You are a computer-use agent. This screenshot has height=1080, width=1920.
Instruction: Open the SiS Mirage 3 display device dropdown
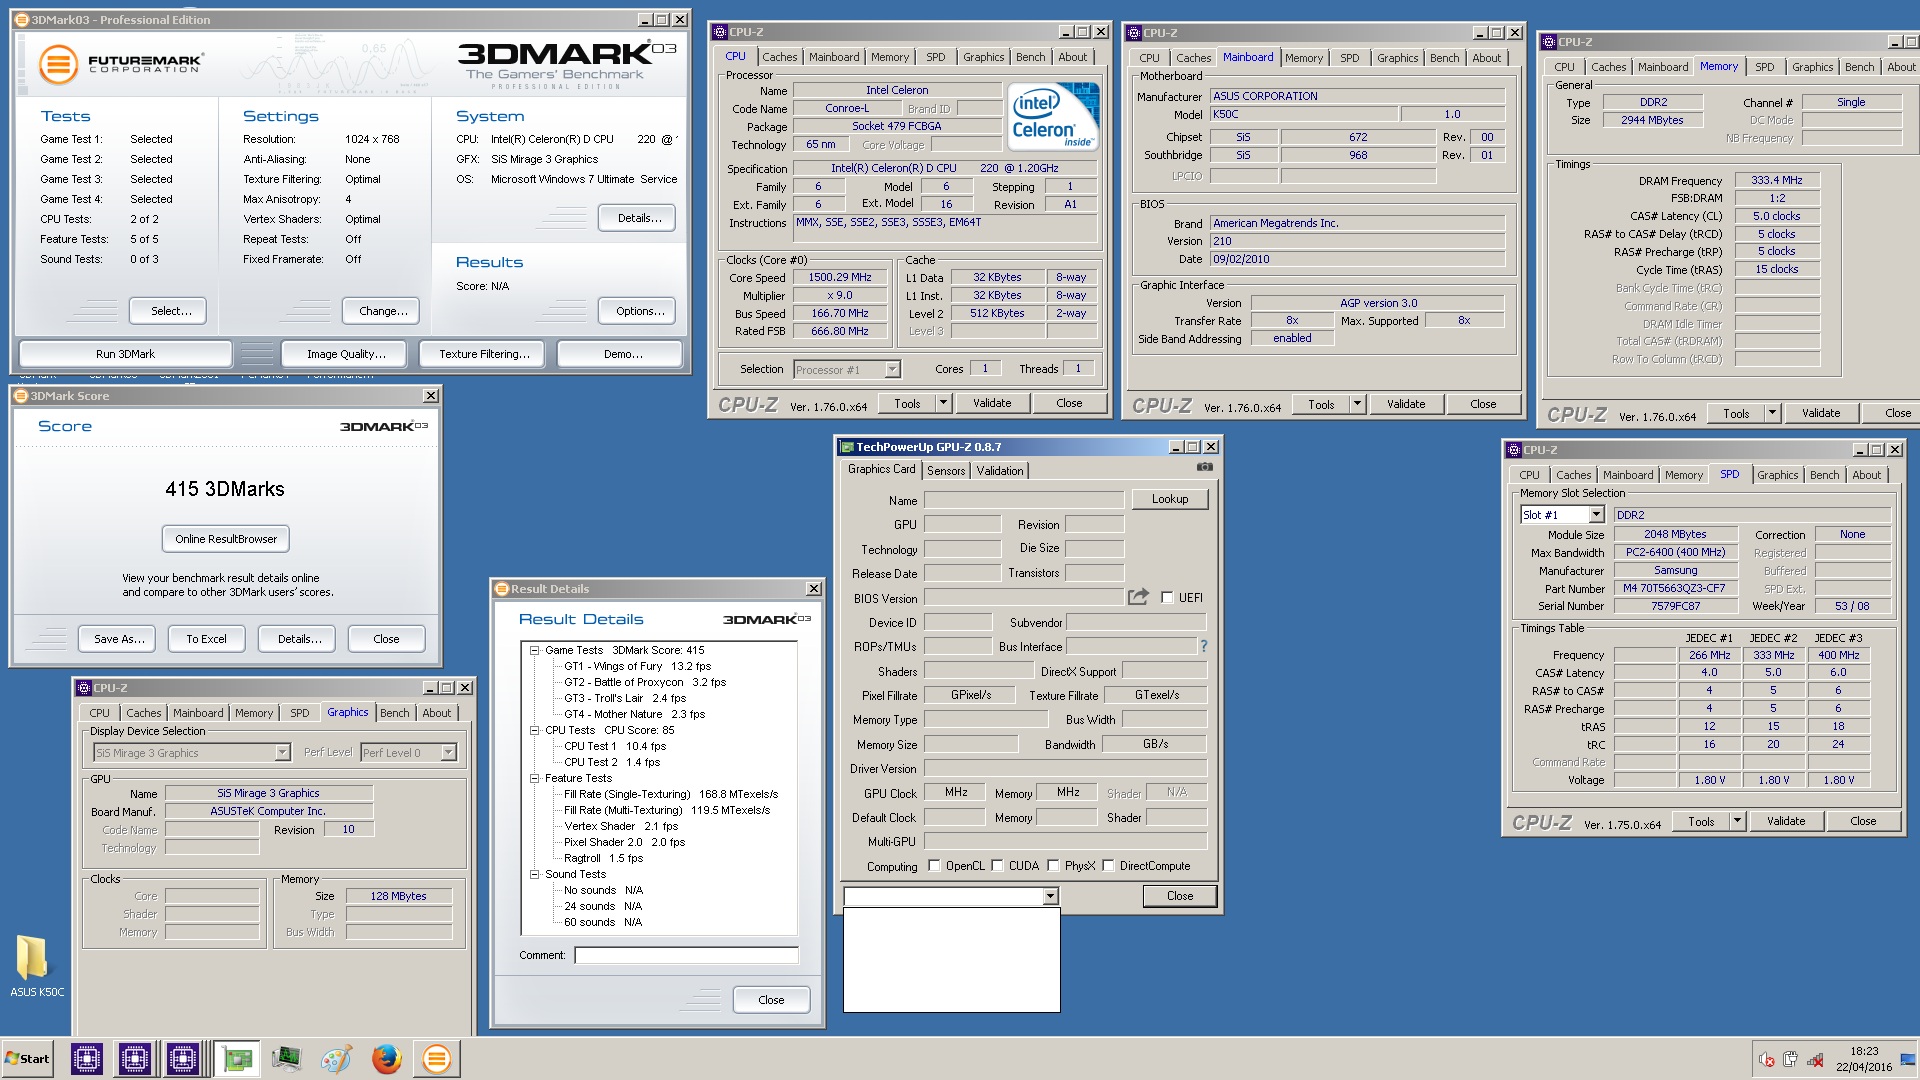tap(282, 753)
